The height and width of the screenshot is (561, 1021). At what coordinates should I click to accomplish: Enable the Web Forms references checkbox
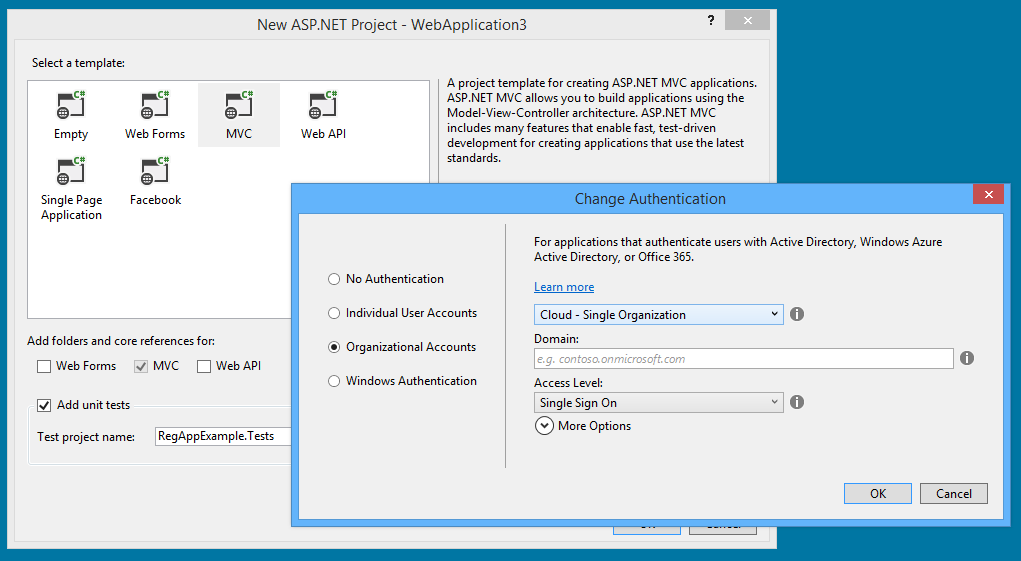44,366
